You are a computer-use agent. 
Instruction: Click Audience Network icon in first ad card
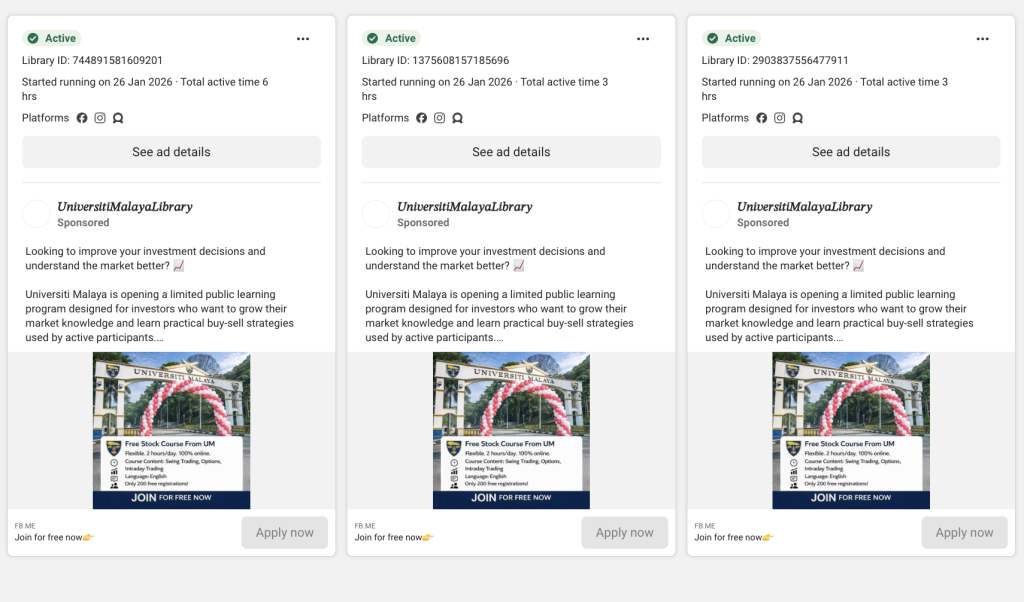click(118, 118)
